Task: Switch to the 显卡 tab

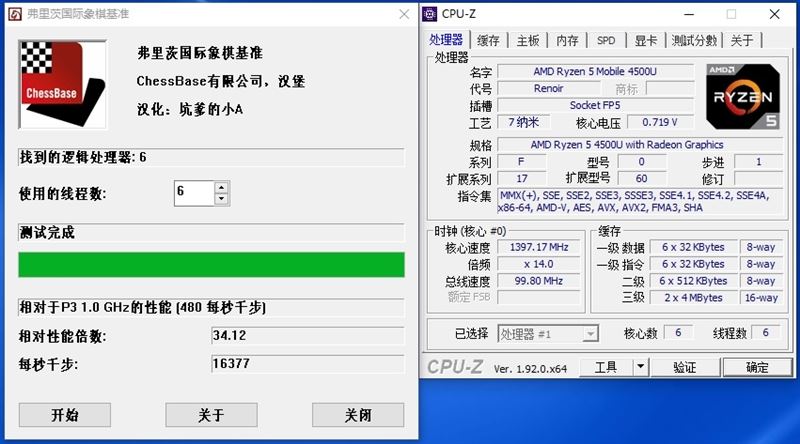Action: pyautogui.click(x=646, y=40)
